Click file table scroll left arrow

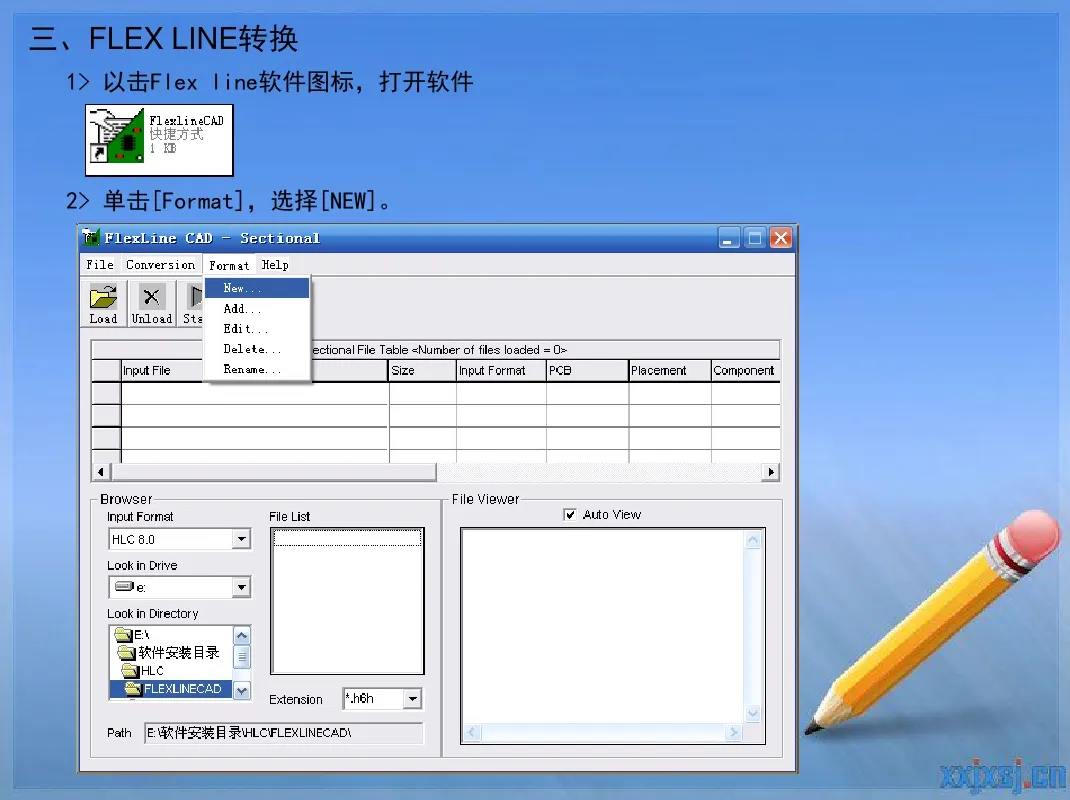pyautogui.click(x=101, y=472)
